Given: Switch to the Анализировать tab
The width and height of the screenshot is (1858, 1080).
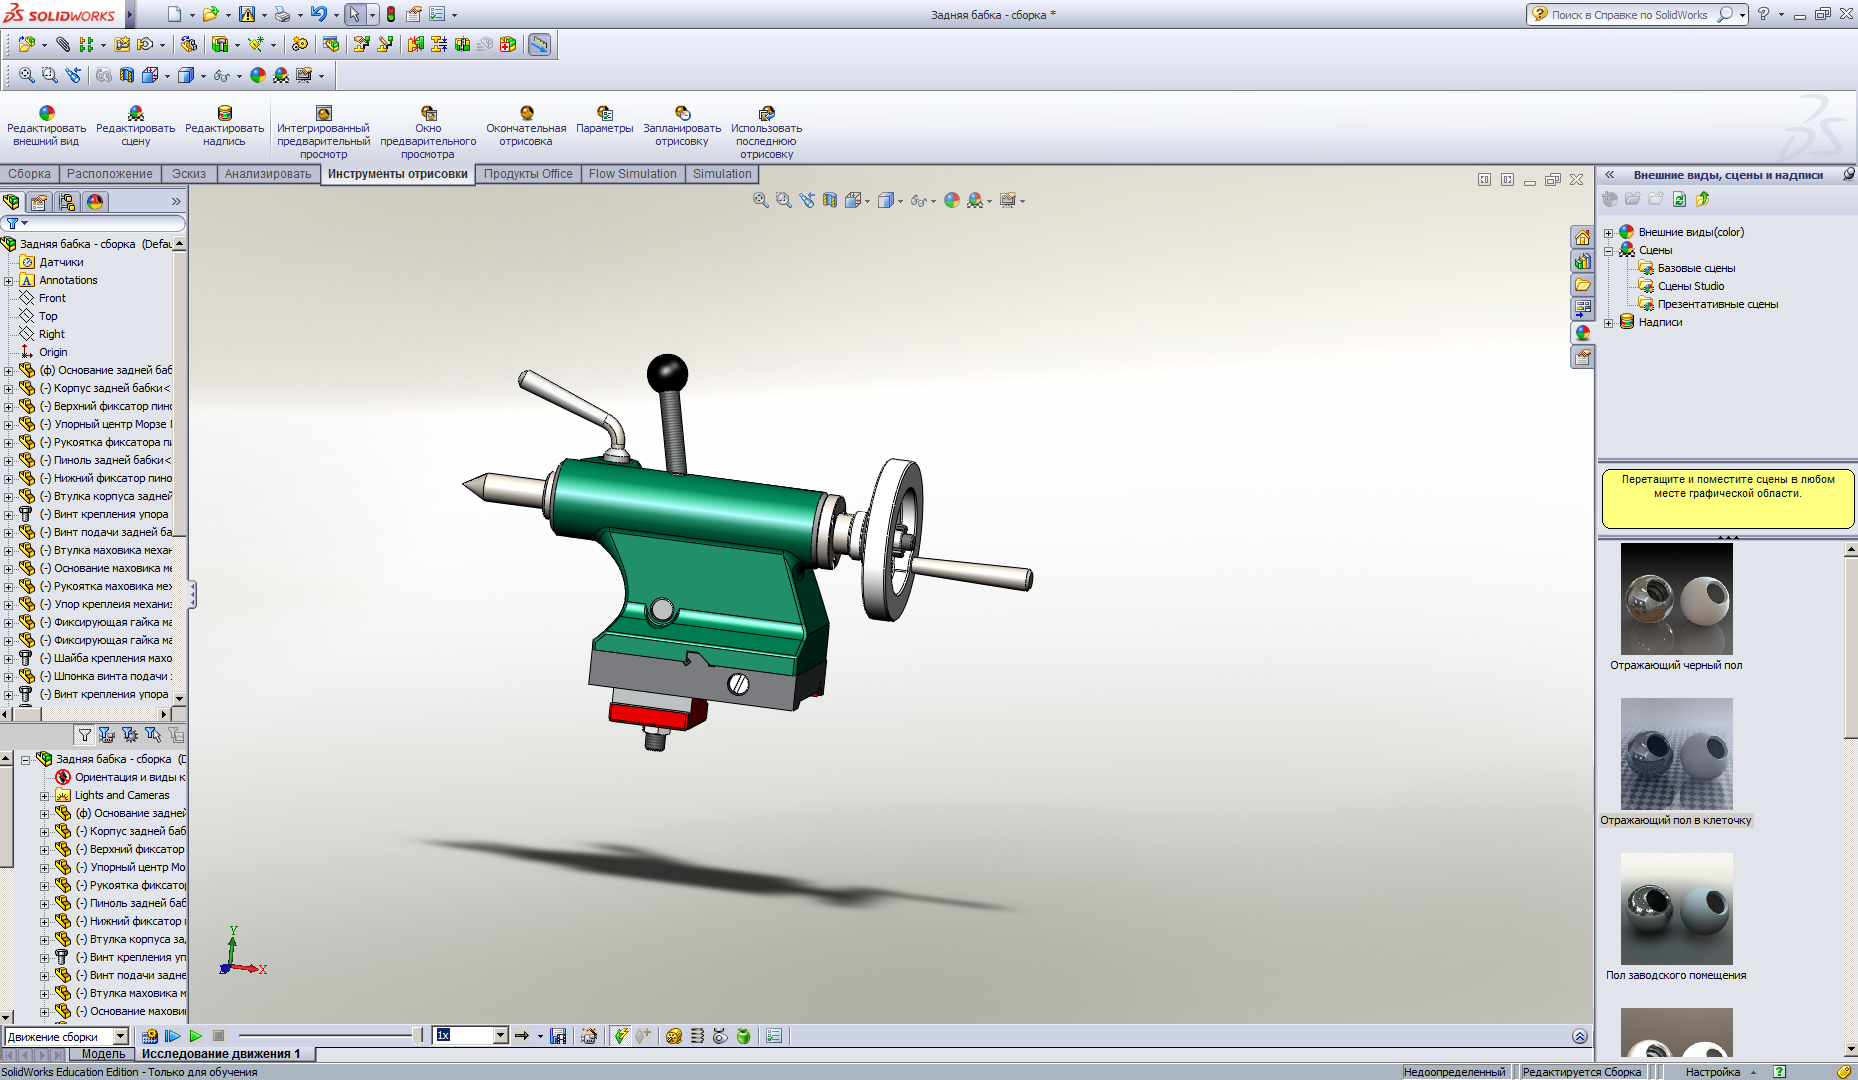Looking at the screenshot, I should (268, 174).
